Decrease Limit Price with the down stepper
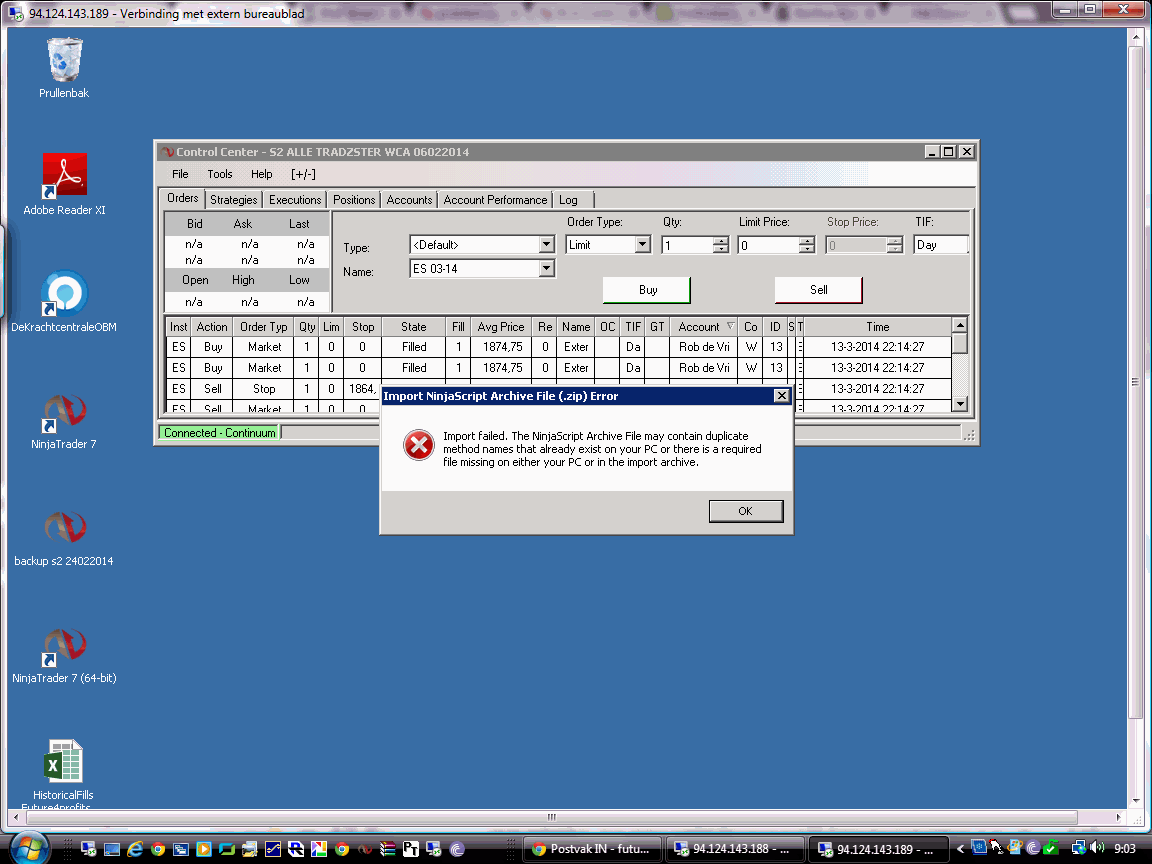This screenshot has width=1152, height=864. pos(807,249)
